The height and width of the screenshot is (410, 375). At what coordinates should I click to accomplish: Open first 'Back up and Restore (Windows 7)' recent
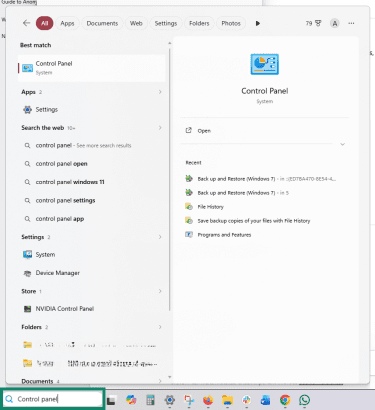(261, 179)
